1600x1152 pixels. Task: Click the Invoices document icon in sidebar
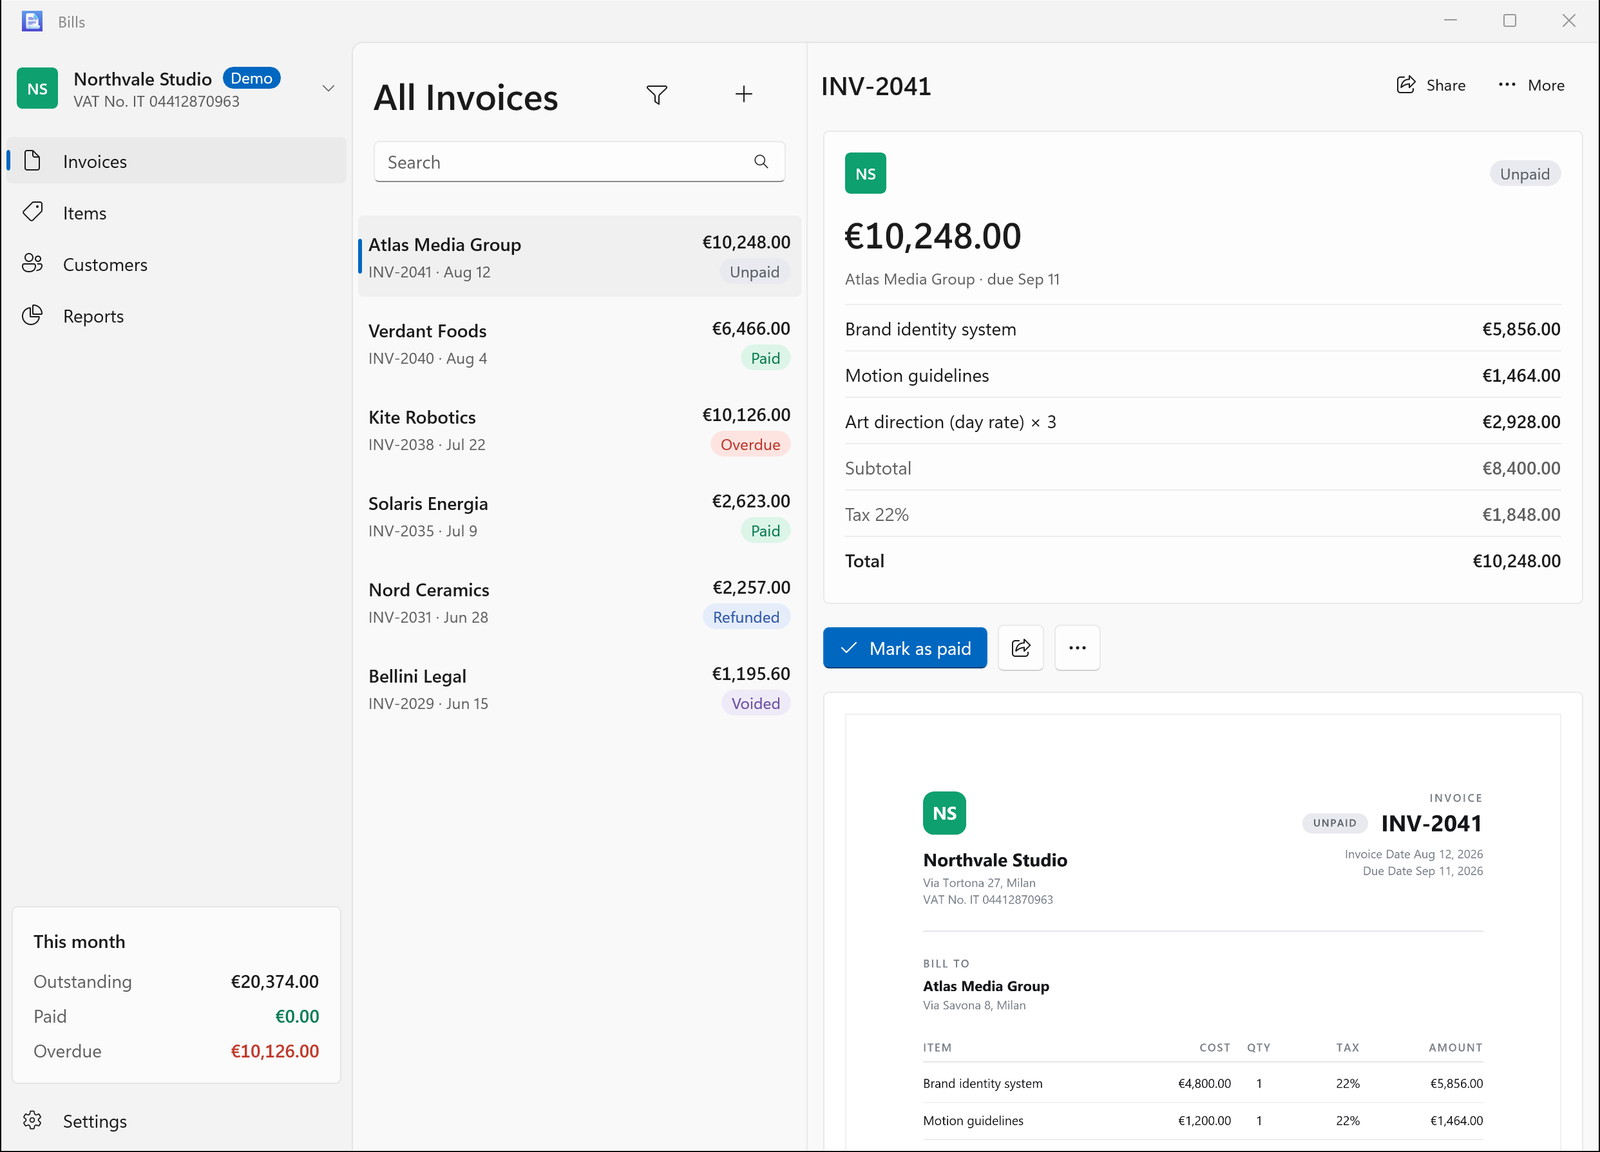coord(33,161)
